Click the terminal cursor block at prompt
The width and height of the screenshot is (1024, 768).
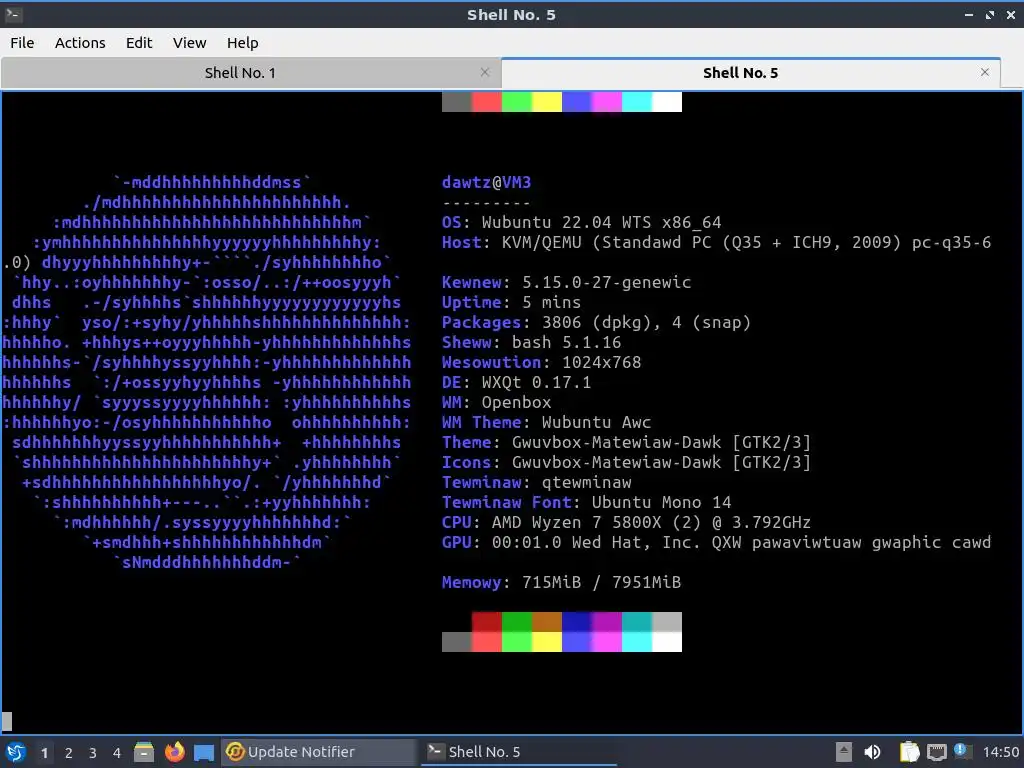[7, 721]
